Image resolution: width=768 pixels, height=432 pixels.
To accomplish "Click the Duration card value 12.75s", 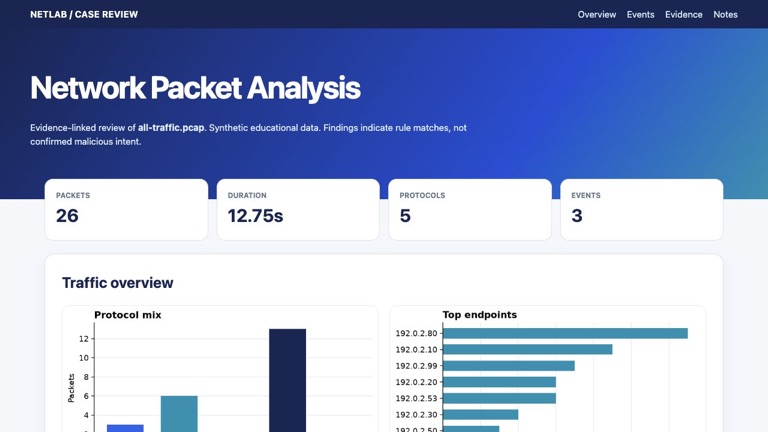I will [255, 216].
